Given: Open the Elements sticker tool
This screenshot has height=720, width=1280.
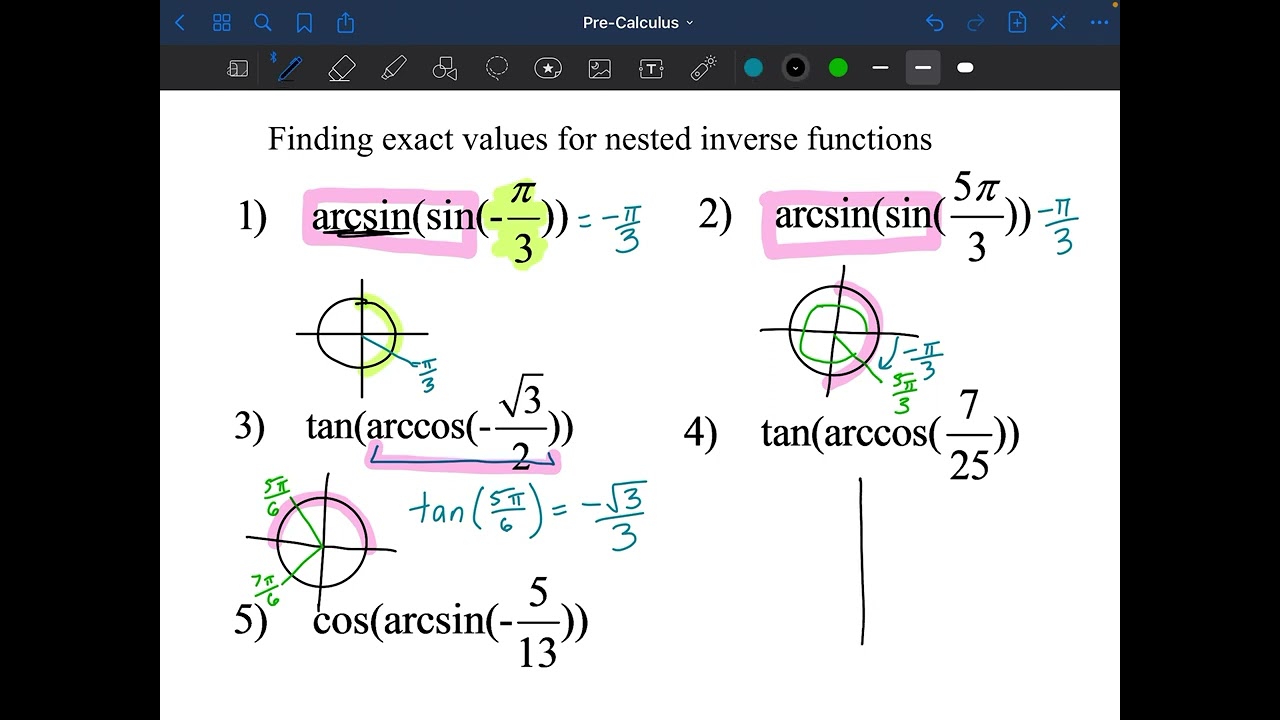Looking at the screenshot, I should [548, 68].
